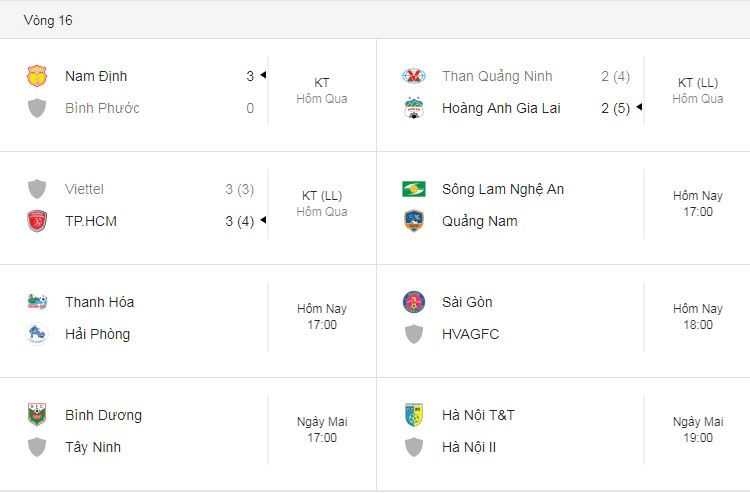Select the Vòng 16 round header
This screenshot has height=493, width=750.
click(x=48, y=20)
